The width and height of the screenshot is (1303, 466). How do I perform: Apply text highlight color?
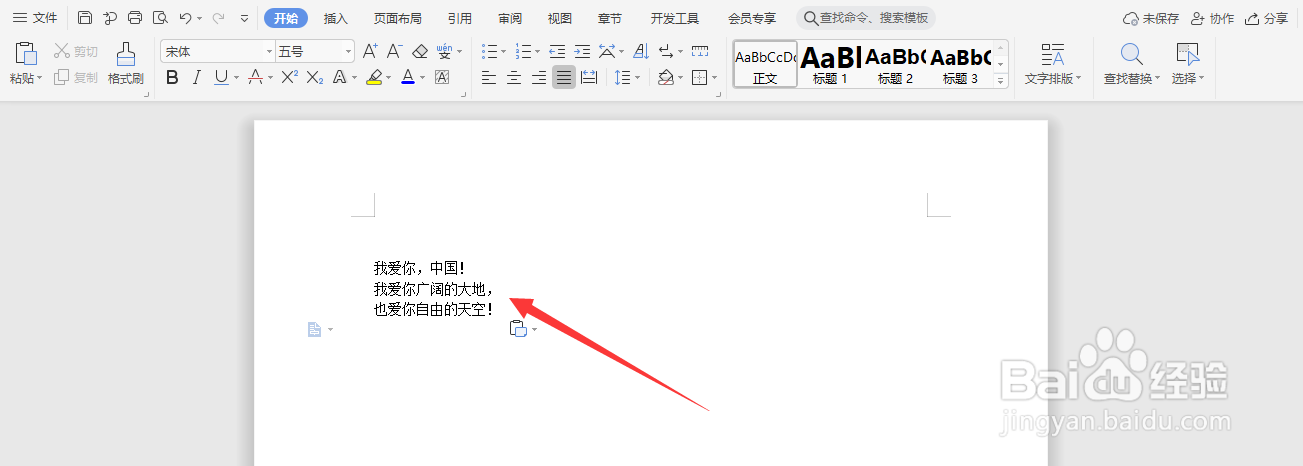pyautogui.click(x=374, y=77)
